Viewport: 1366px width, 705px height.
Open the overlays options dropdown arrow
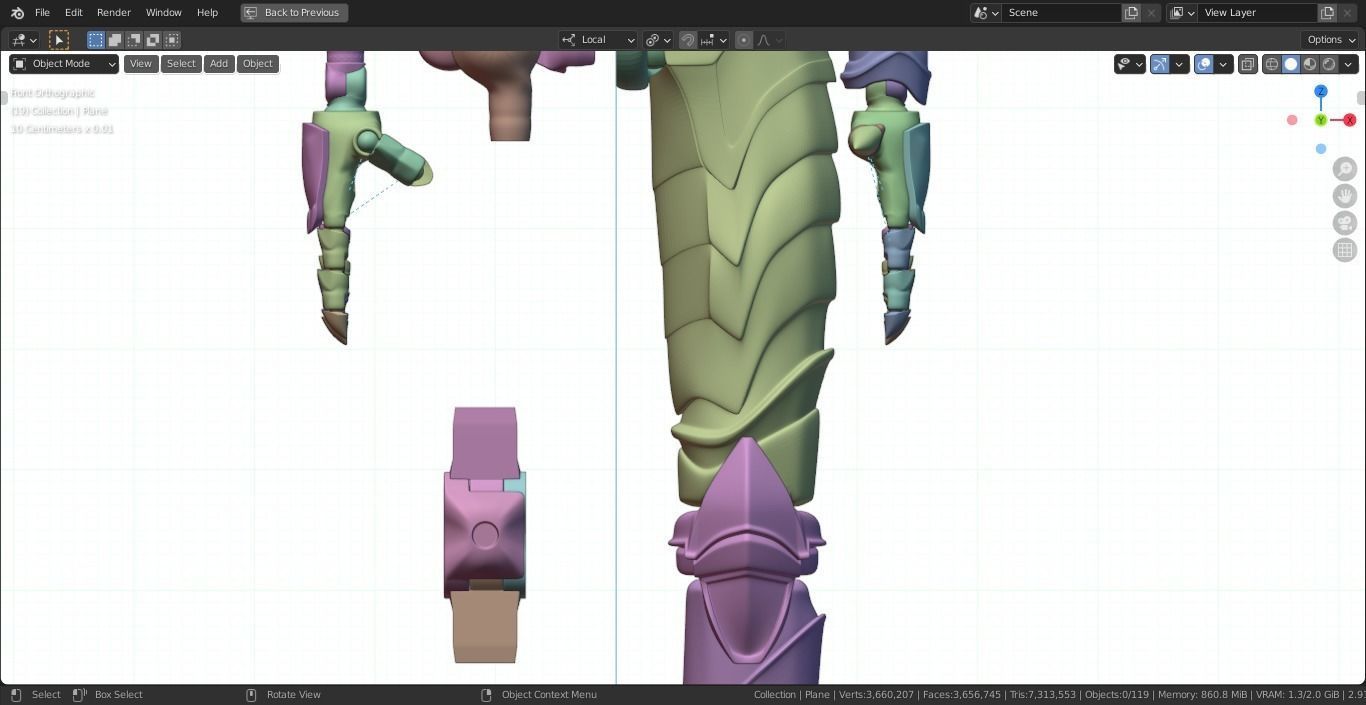tap(1223, 64)
